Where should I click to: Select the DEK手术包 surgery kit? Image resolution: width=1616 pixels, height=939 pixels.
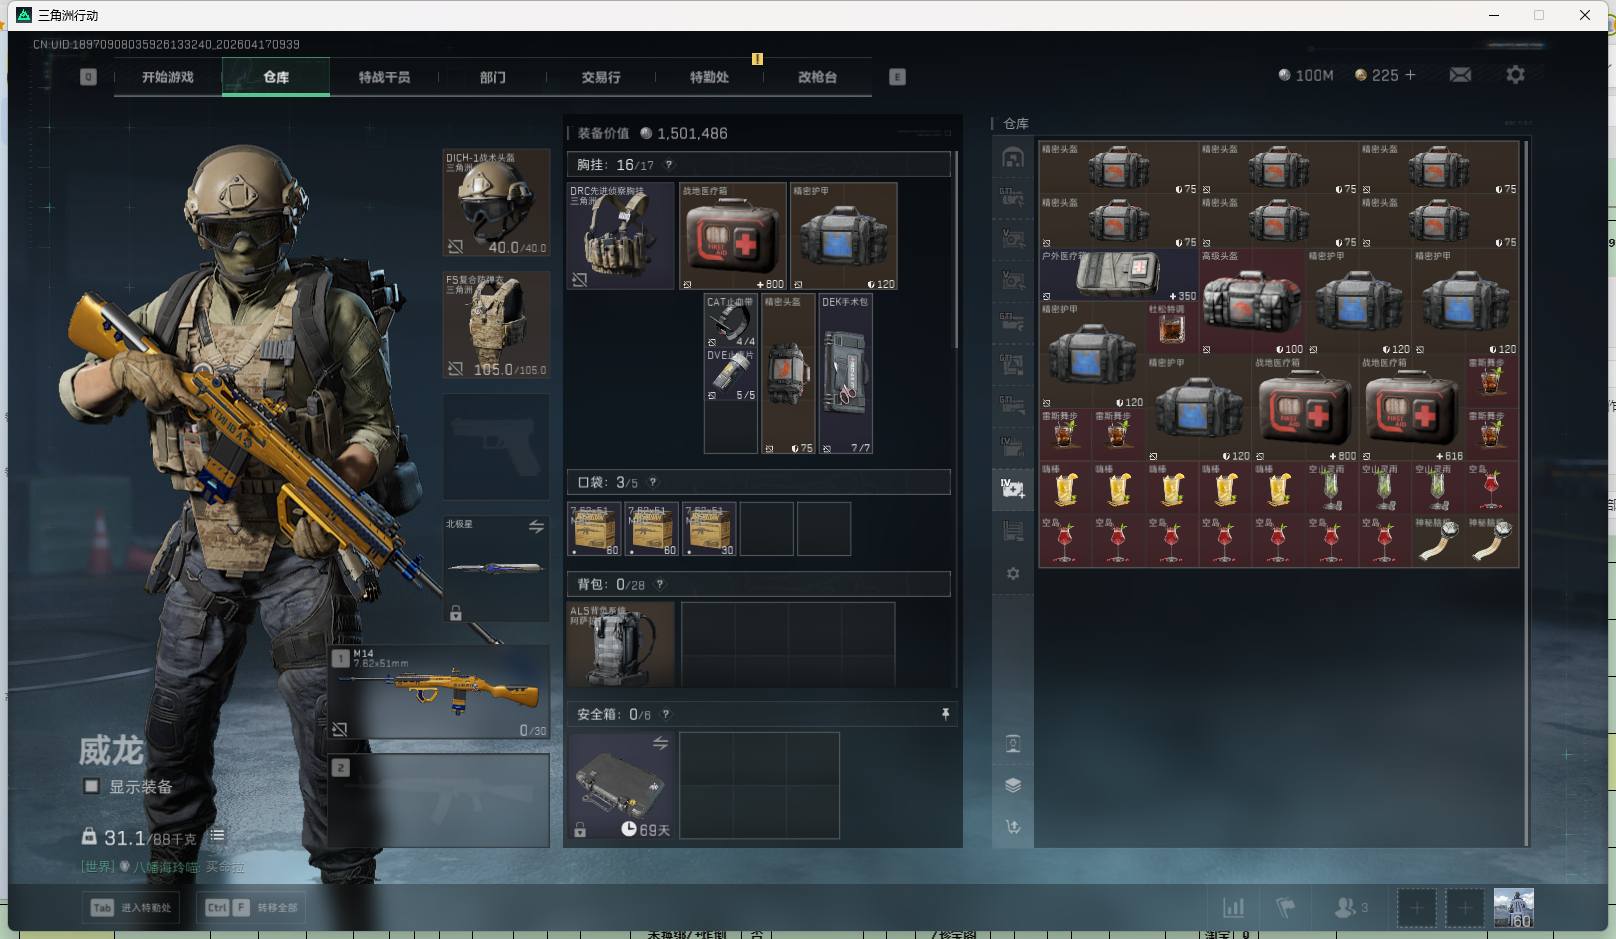[x=845, y=374]
